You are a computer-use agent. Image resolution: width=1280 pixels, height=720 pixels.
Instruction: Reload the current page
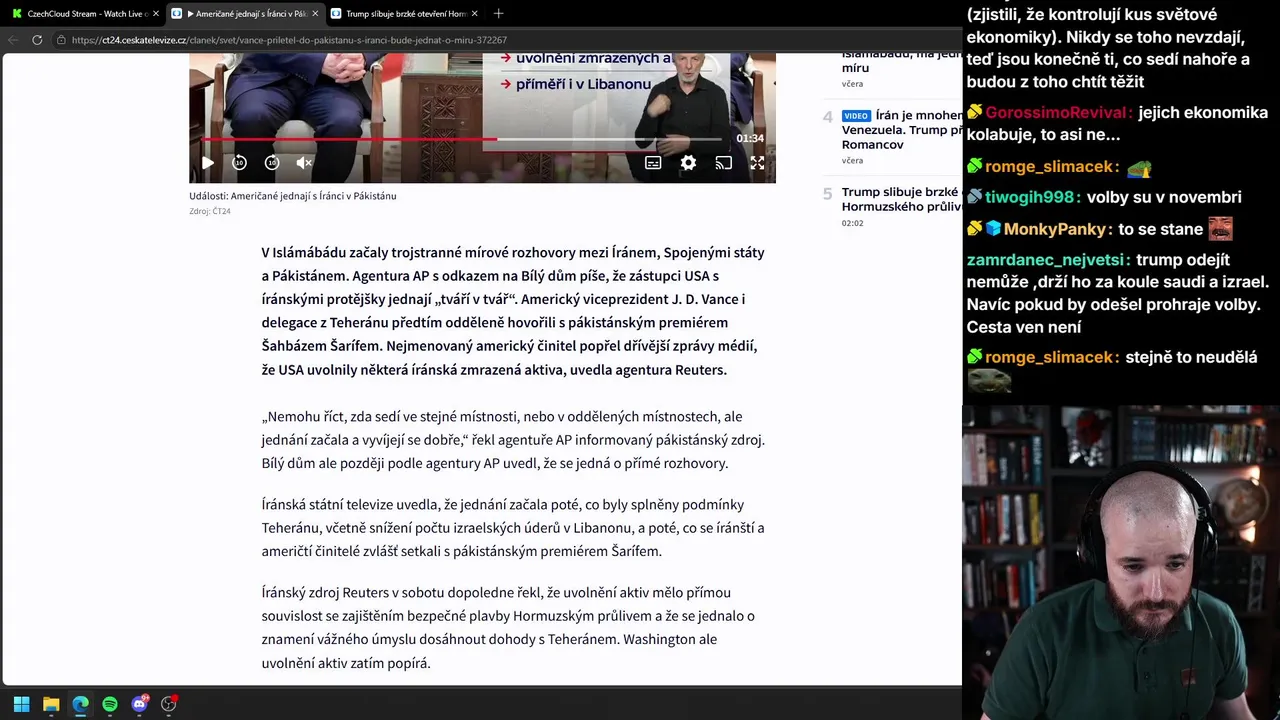[37, 40]
